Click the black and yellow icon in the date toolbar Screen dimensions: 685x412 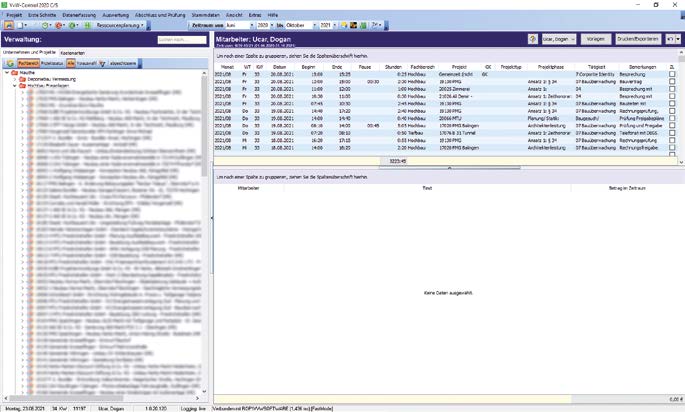[353, 25]
